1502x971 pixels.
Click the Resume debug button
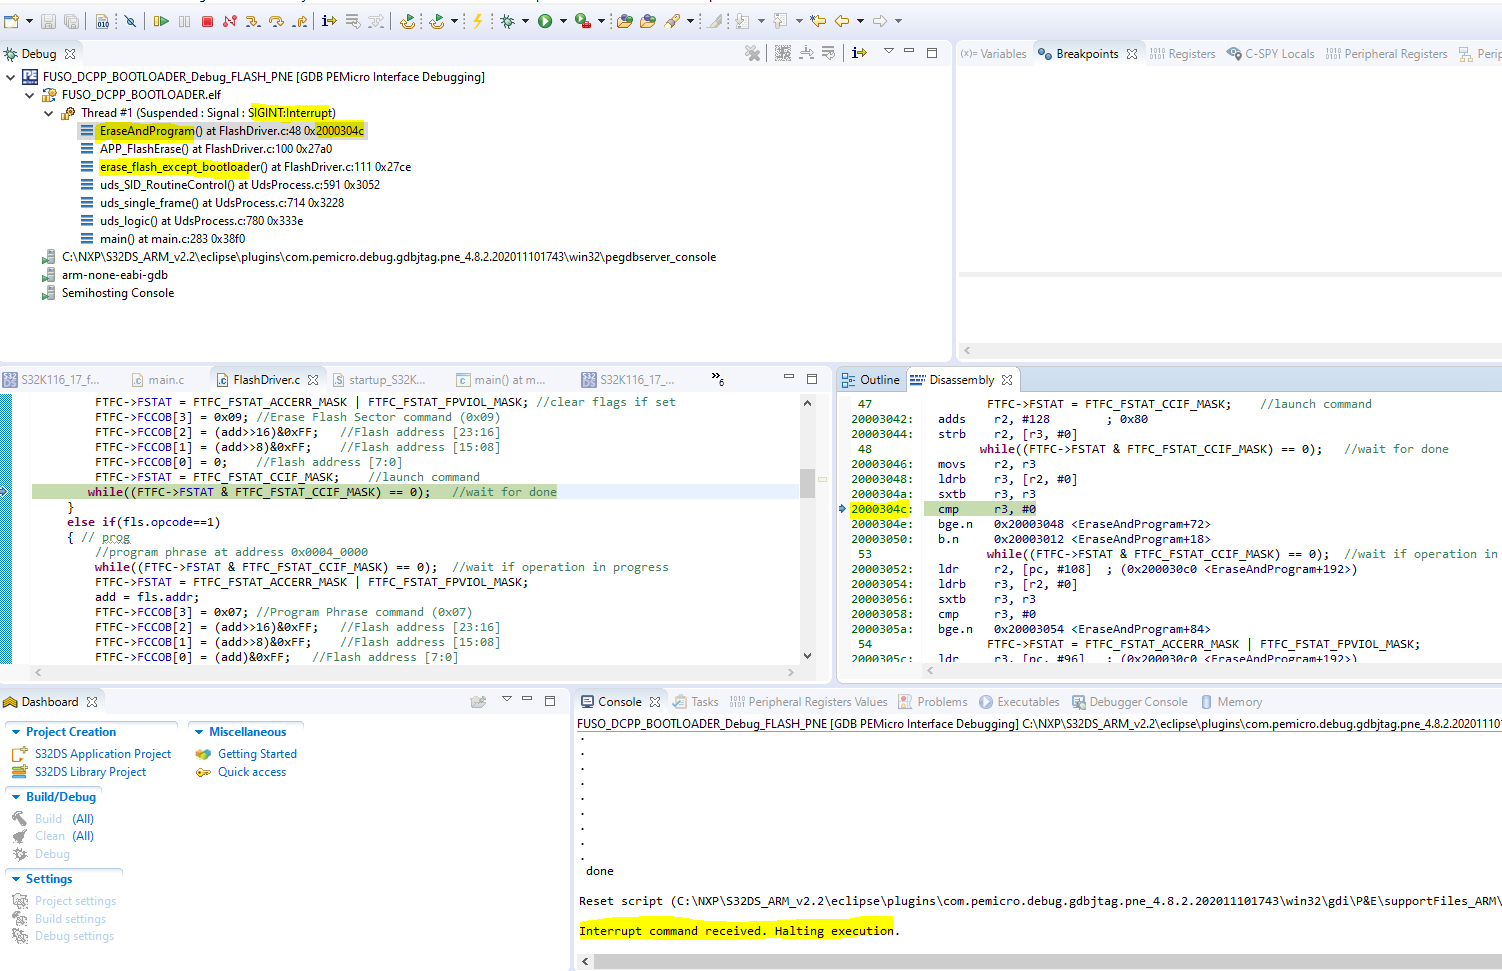point(161,21)
